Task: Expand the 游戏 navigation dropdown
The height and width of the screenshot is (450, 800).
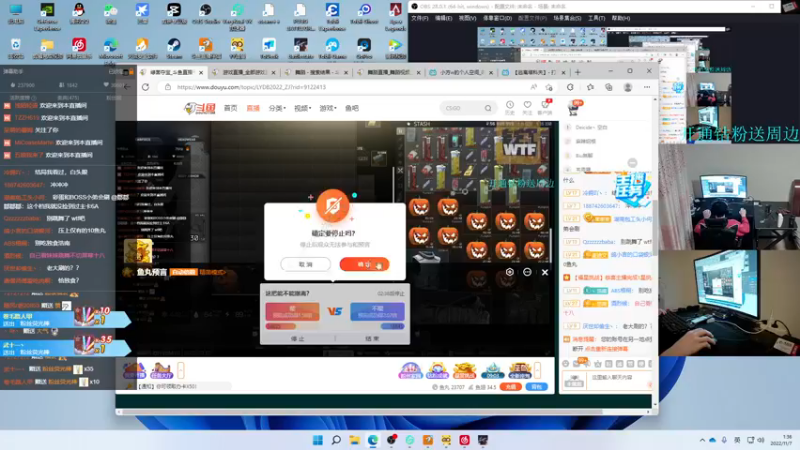Action: click(x=328, y=108)
